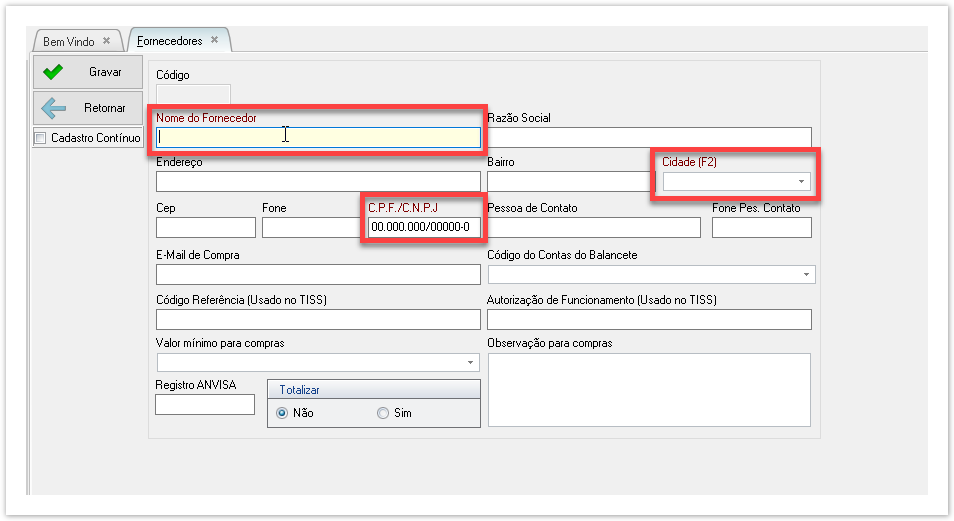Open Valor mínimo para compras dropdown
Image resolution: width=954 pixels, height=521 pixels.
(470, 362)
